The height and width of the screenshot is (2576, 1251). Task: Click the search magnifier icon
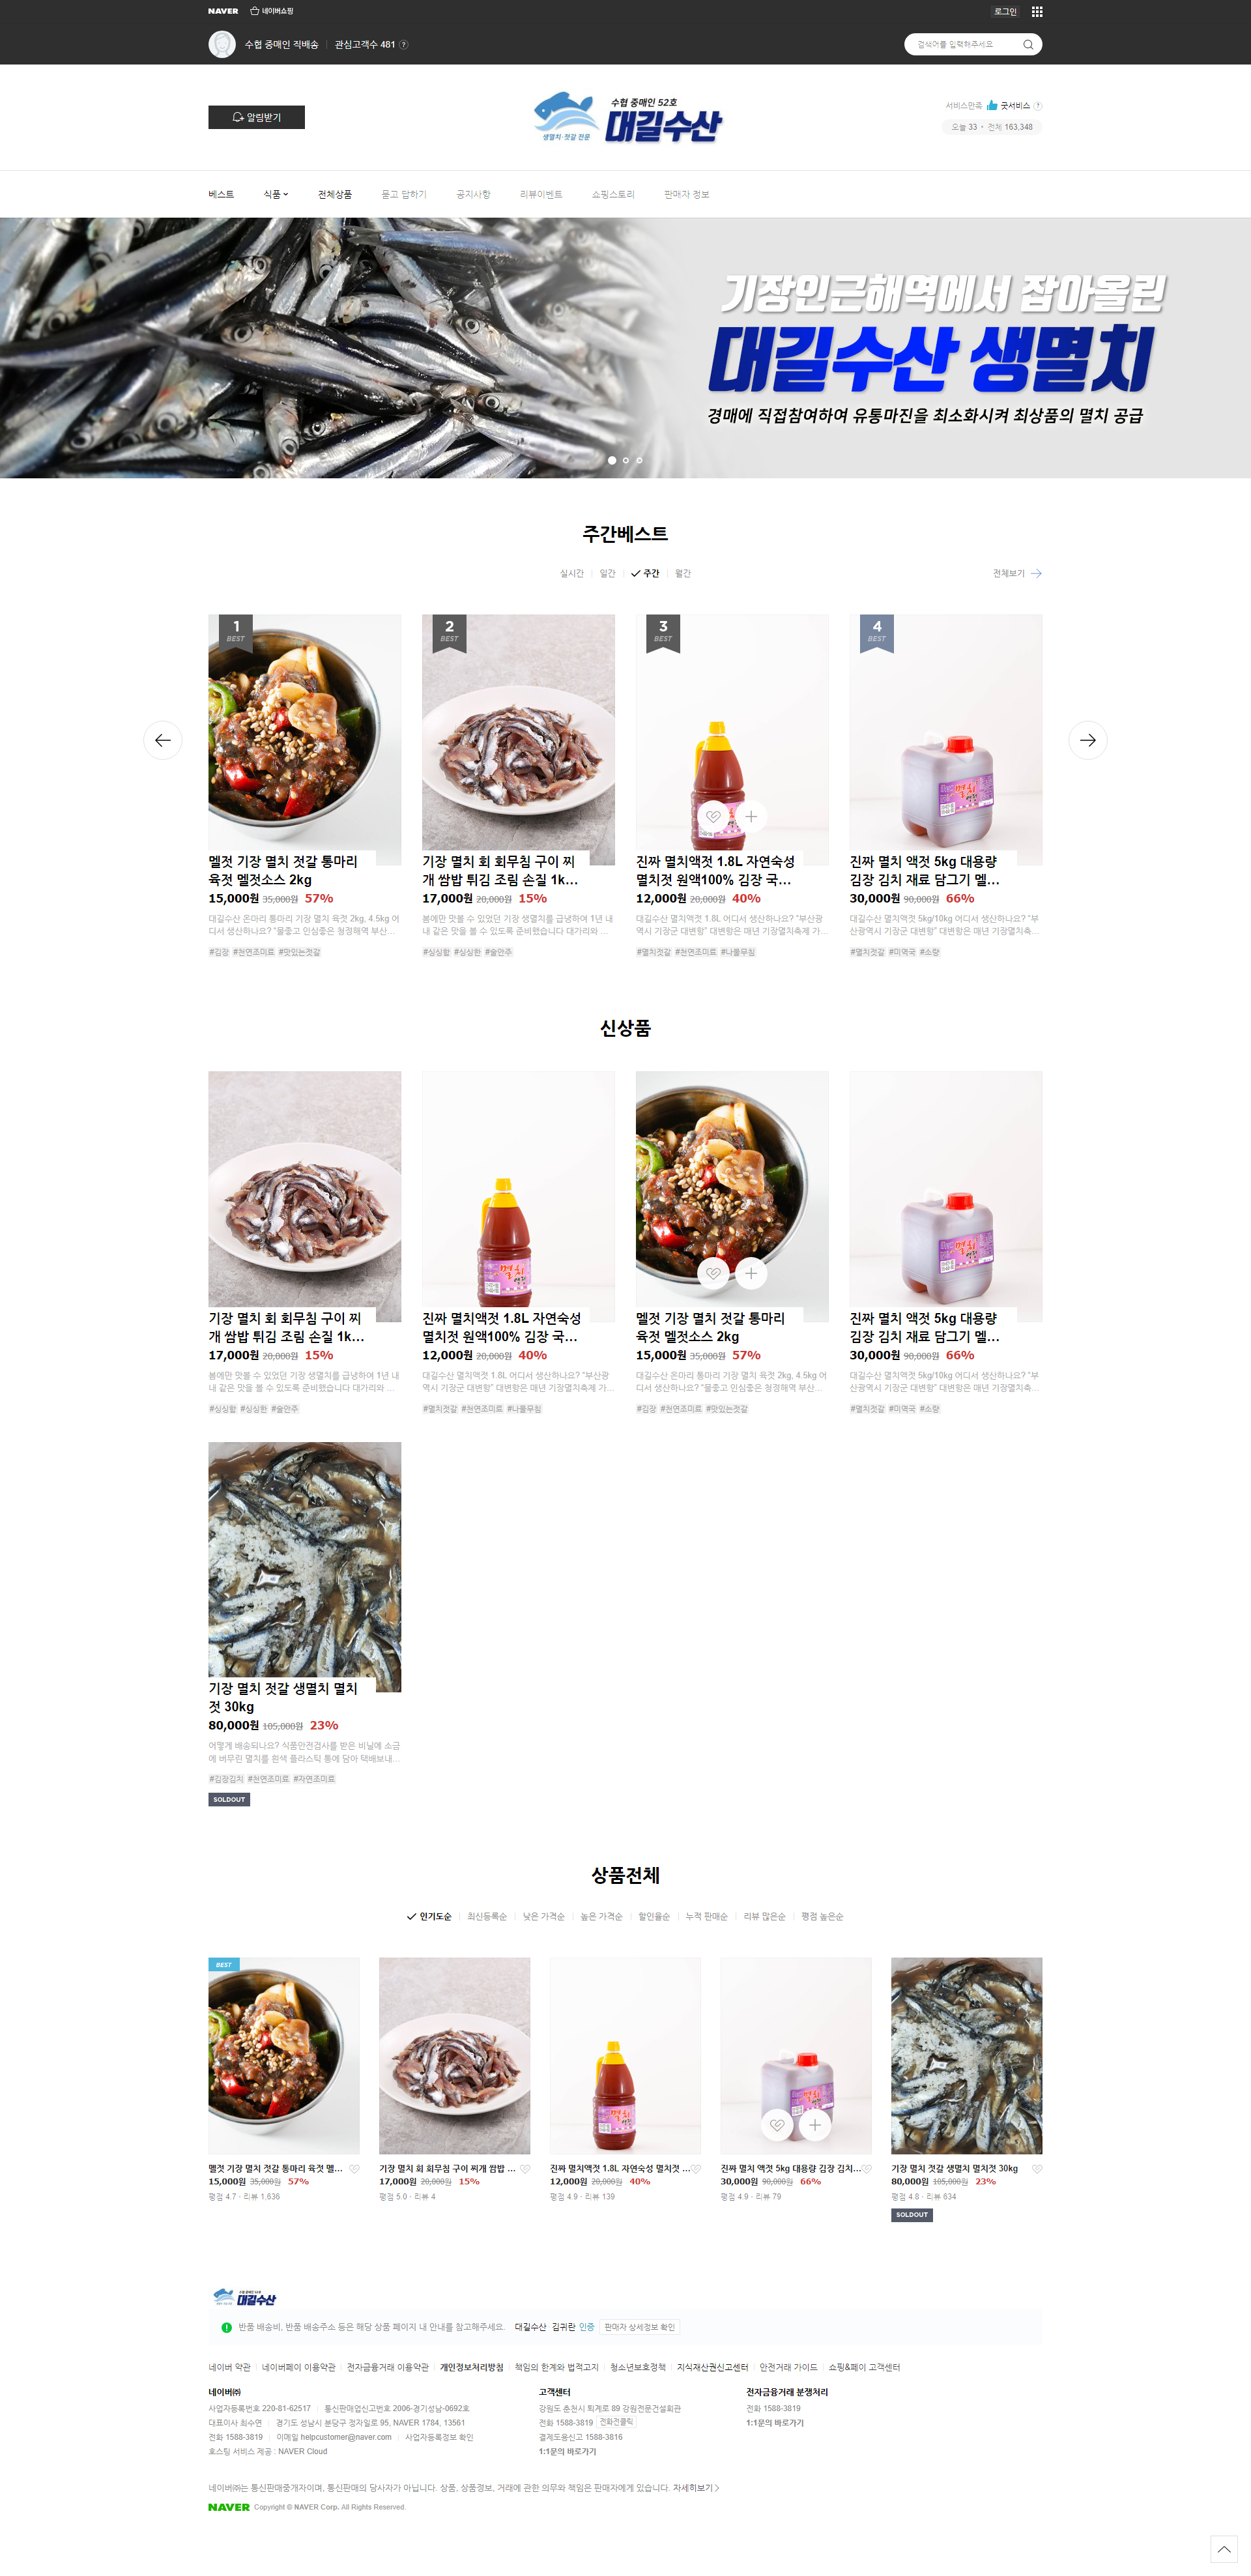(1028, 44)
